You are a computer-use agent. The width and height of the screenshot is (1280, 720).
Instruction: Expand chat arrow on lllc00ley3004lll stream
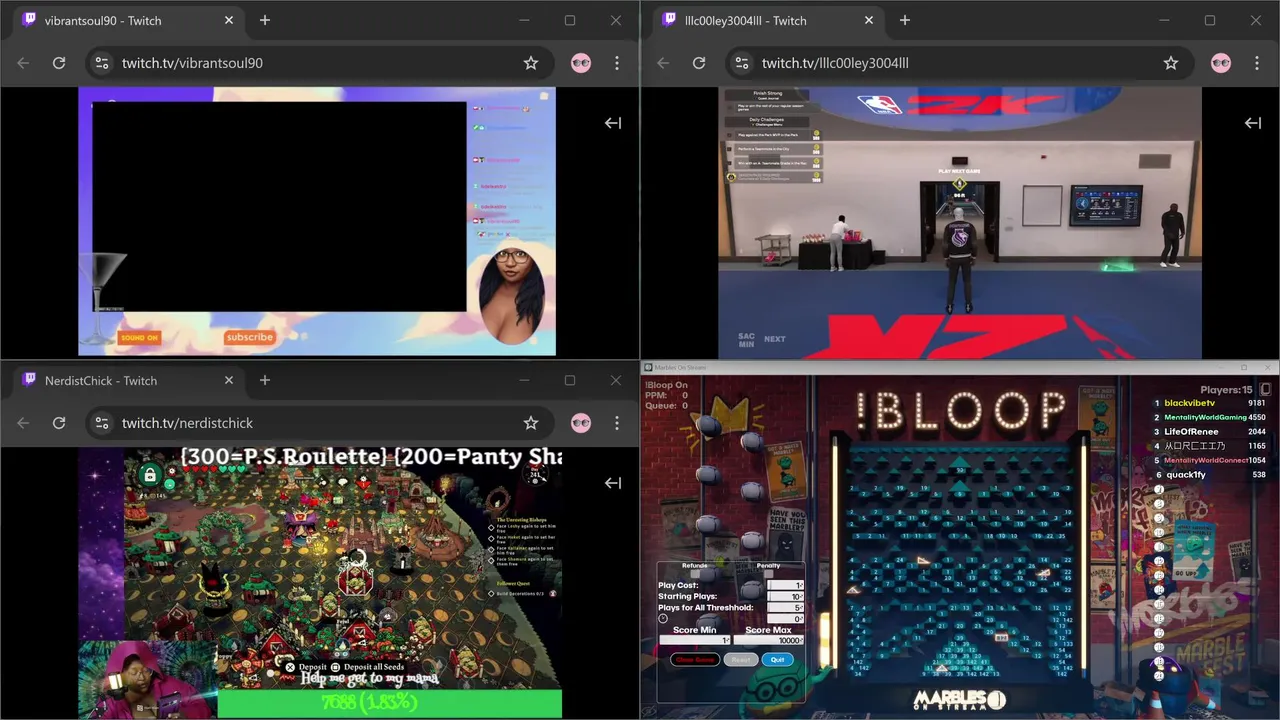click(x=1253, y=123)
